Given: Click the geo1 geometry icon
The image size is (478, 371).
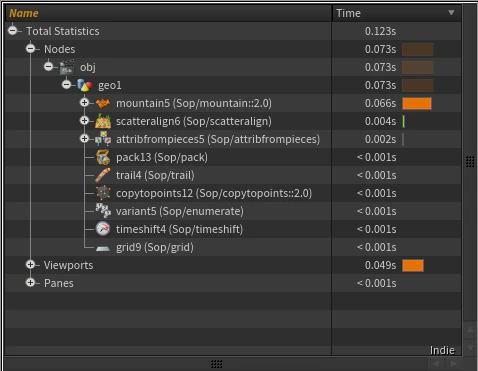Looking at the screenshot, I should pos(85,85).
